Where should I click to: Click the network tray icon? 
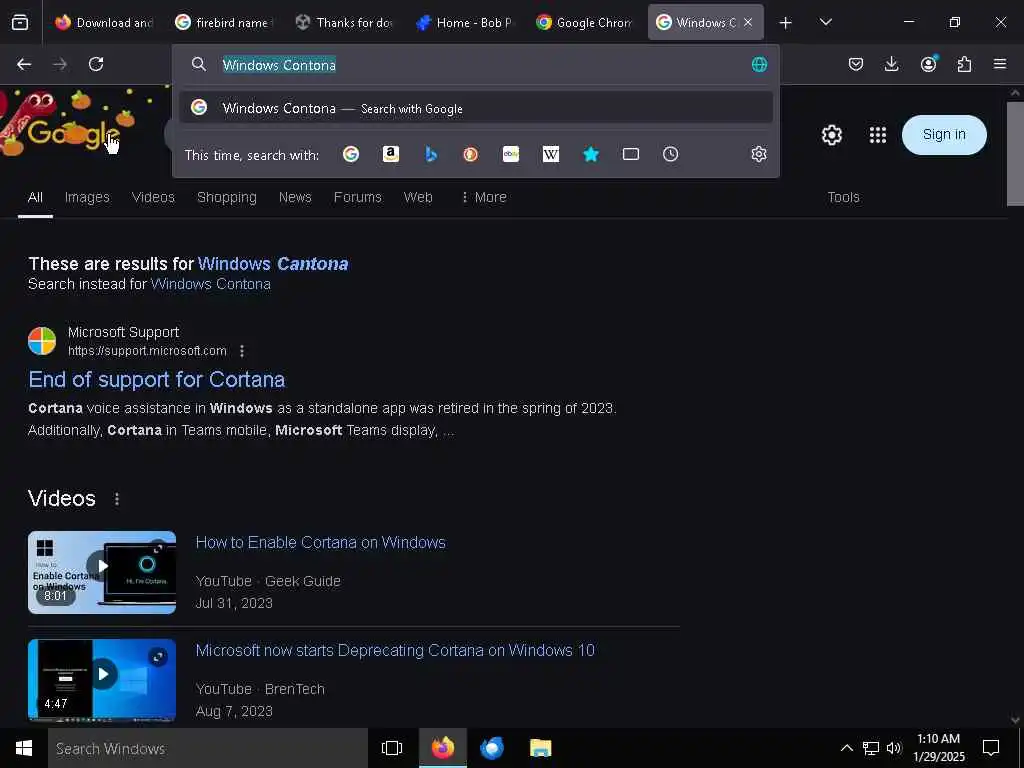[871, 748]
